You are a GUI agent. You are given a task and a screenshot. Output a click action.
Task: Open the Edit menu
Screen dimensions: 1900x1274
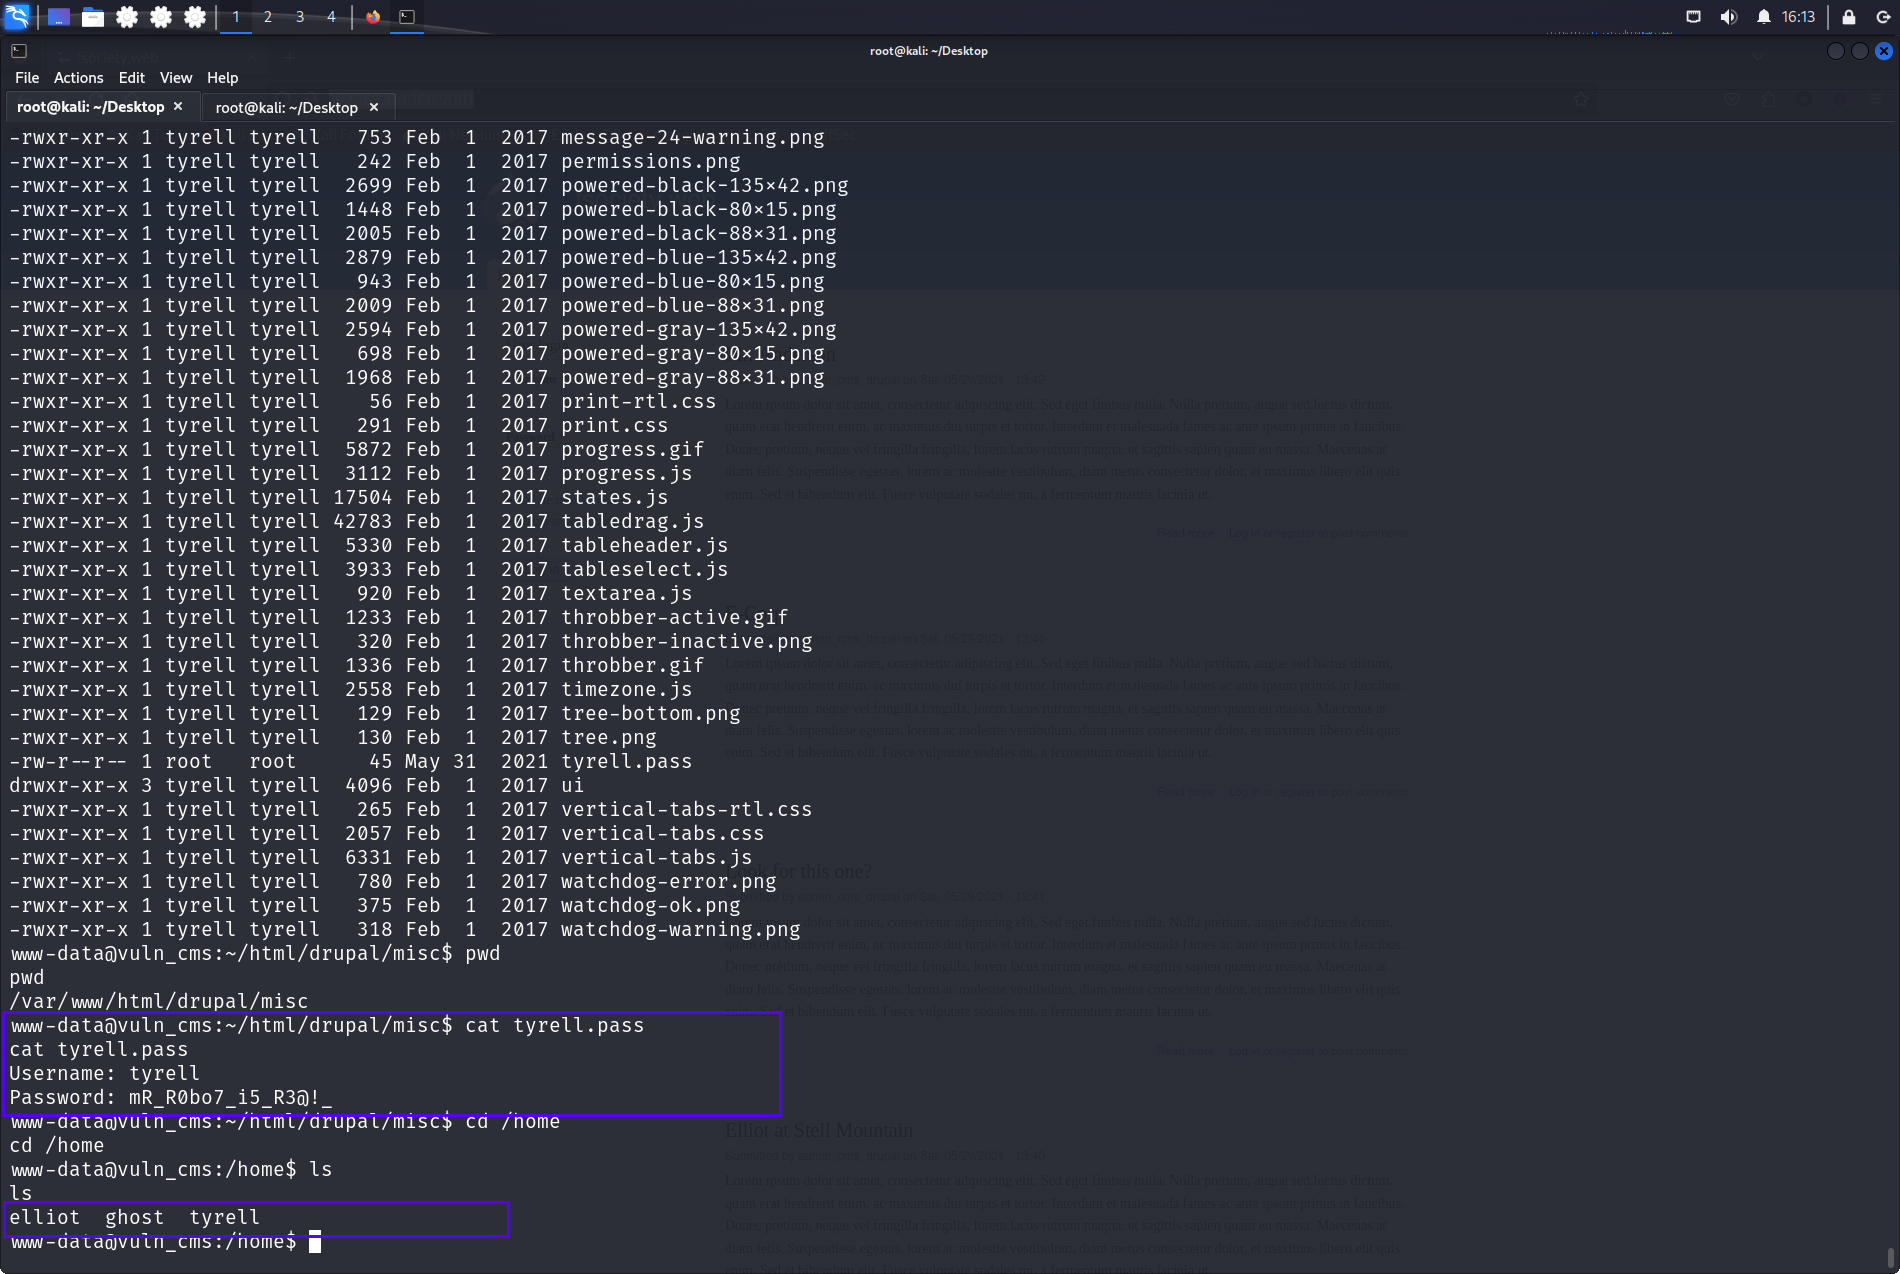click(x=131, y=78)
